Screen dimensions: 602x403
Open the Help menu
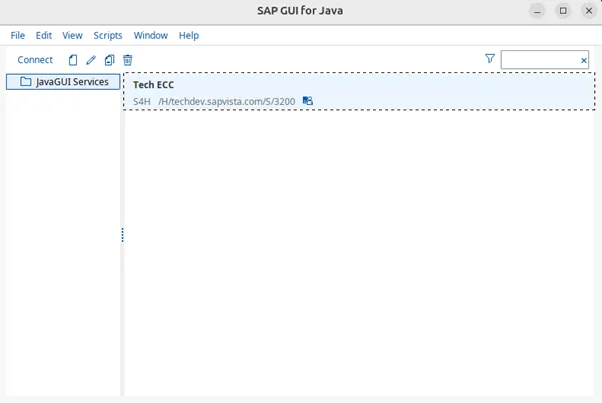point(189,36)
